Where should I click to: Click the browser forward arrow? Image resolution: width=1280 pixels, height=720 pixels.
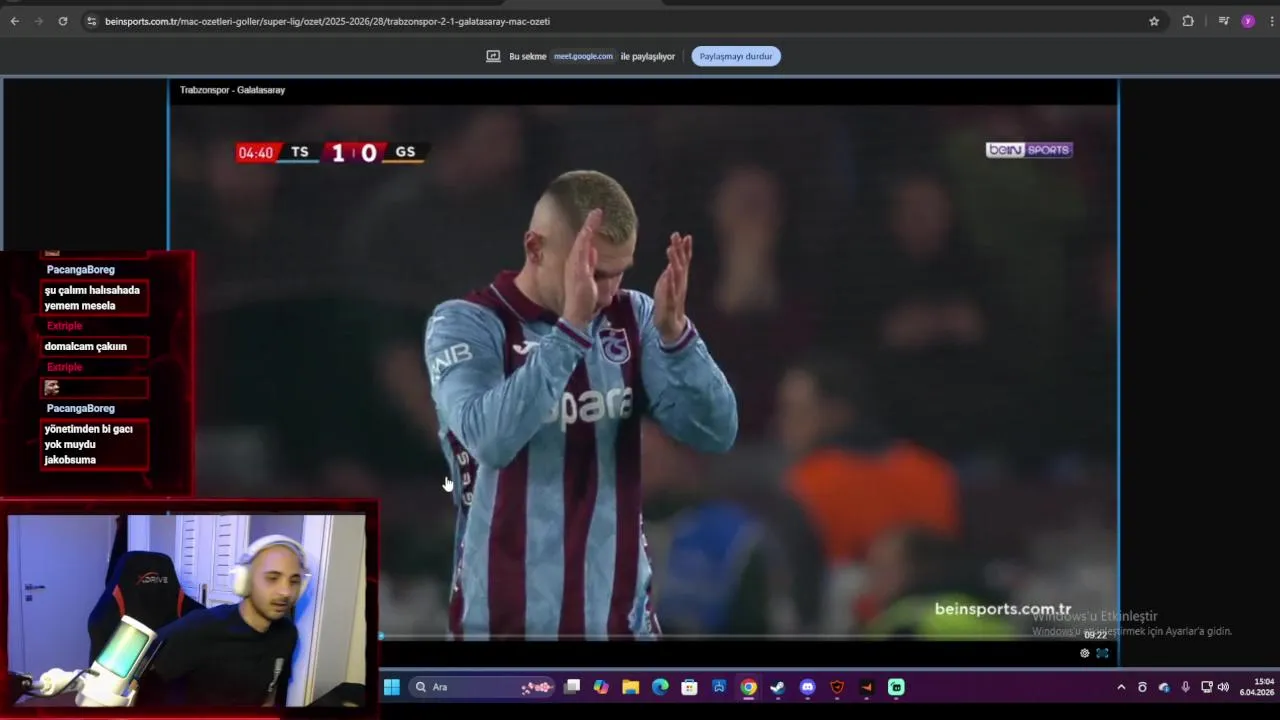click(x=39, y=21)
